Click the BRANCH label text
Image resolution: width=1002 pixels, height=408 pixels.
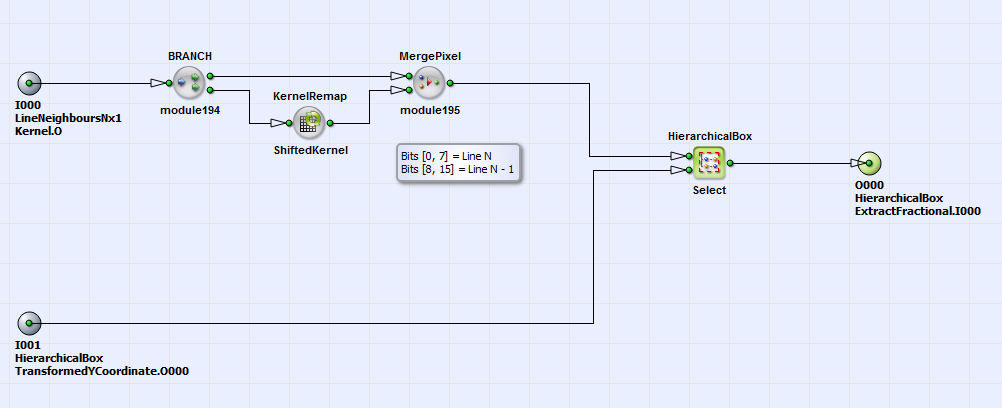click(x=190, y=56)
